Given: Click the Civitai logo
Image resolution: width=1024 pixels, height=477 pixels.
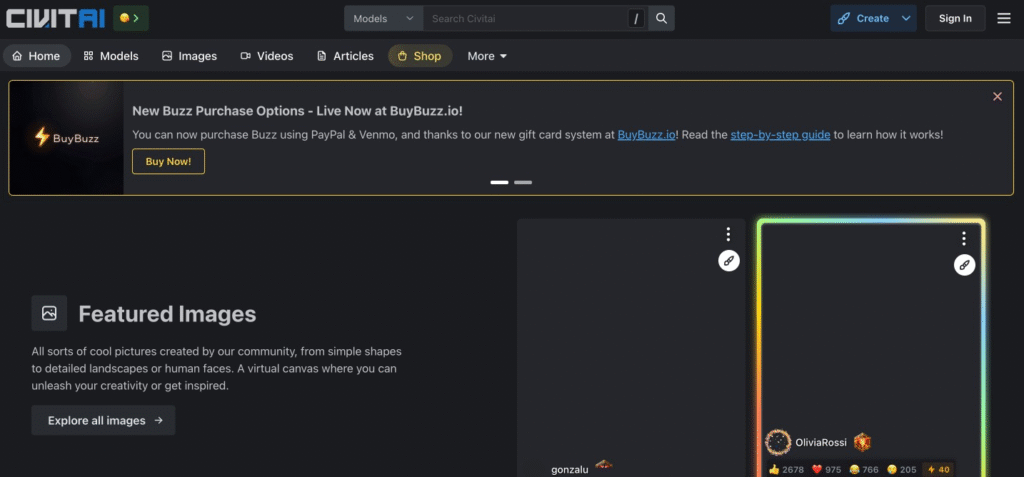Looking at the screenshot, I should click(x=56, y=18).
